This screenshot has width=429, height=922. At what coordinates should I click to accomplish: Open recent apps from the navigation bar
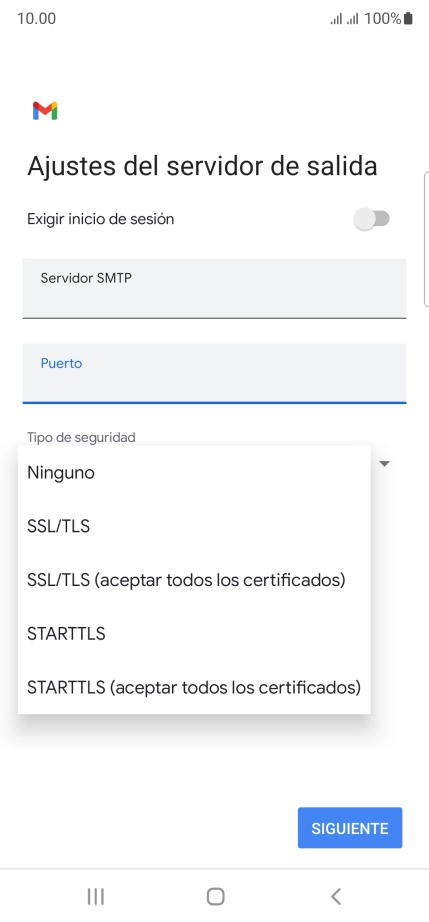tap(95, 896)
